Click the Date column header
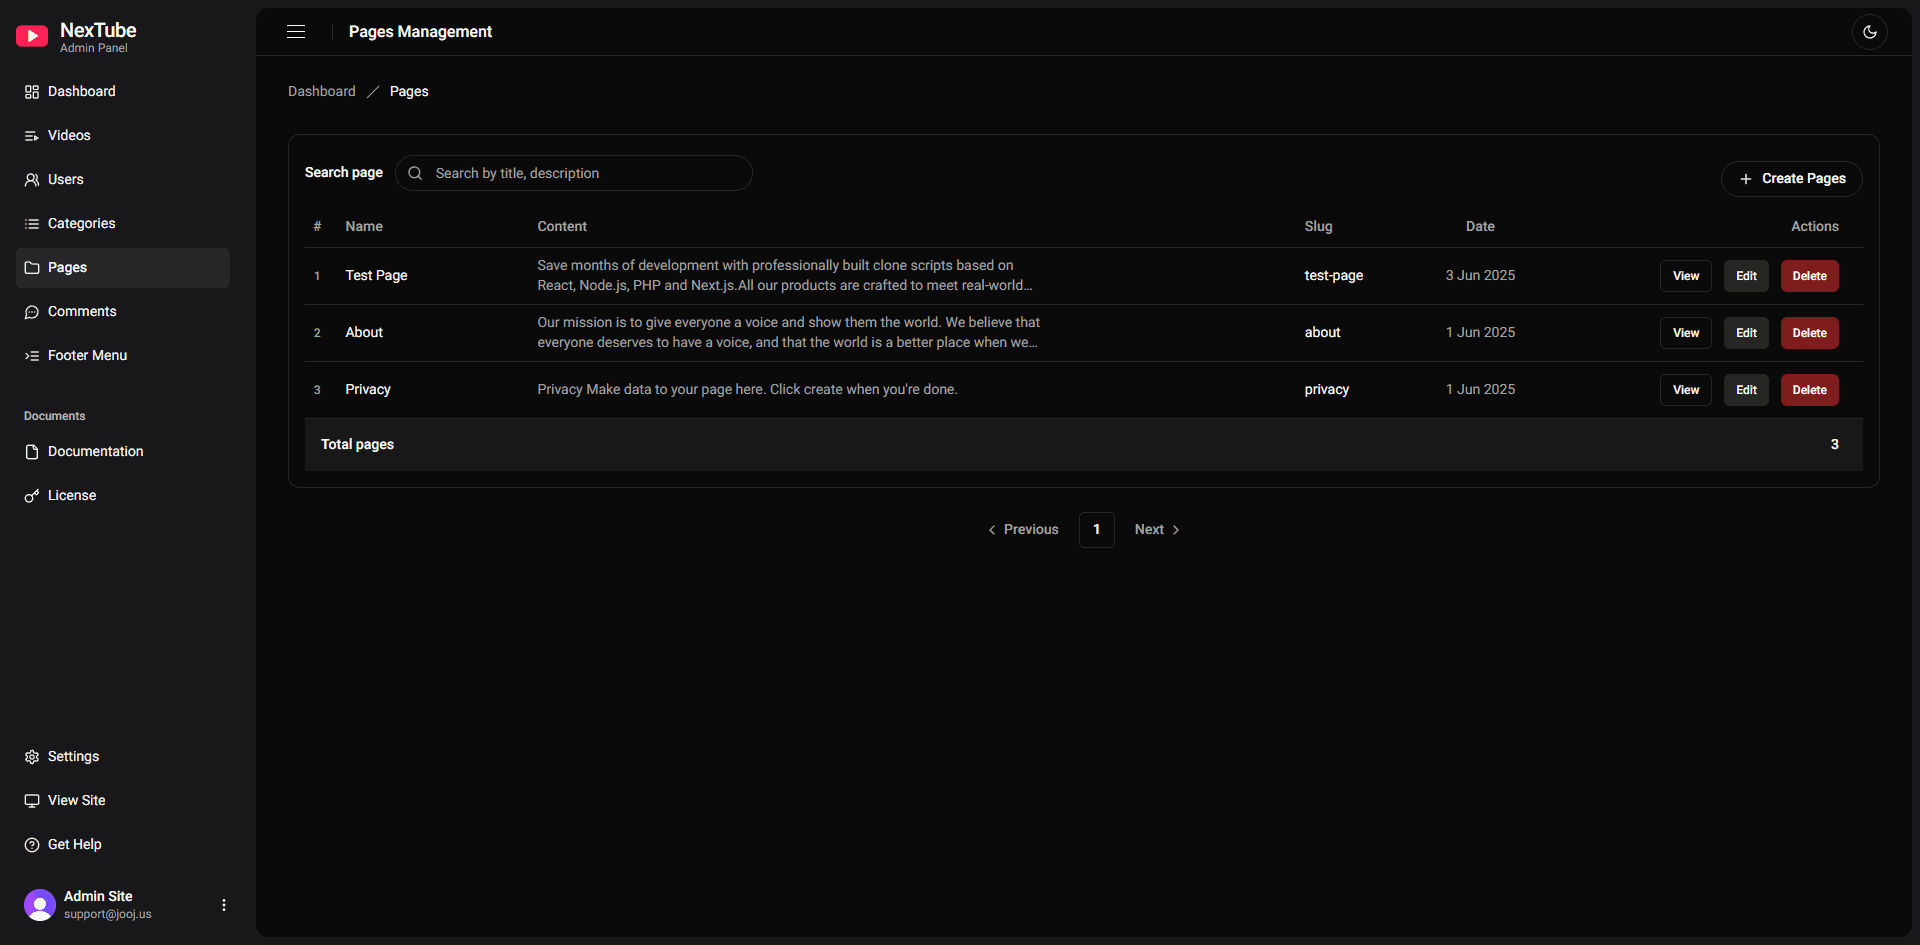 pos(1480,226)
